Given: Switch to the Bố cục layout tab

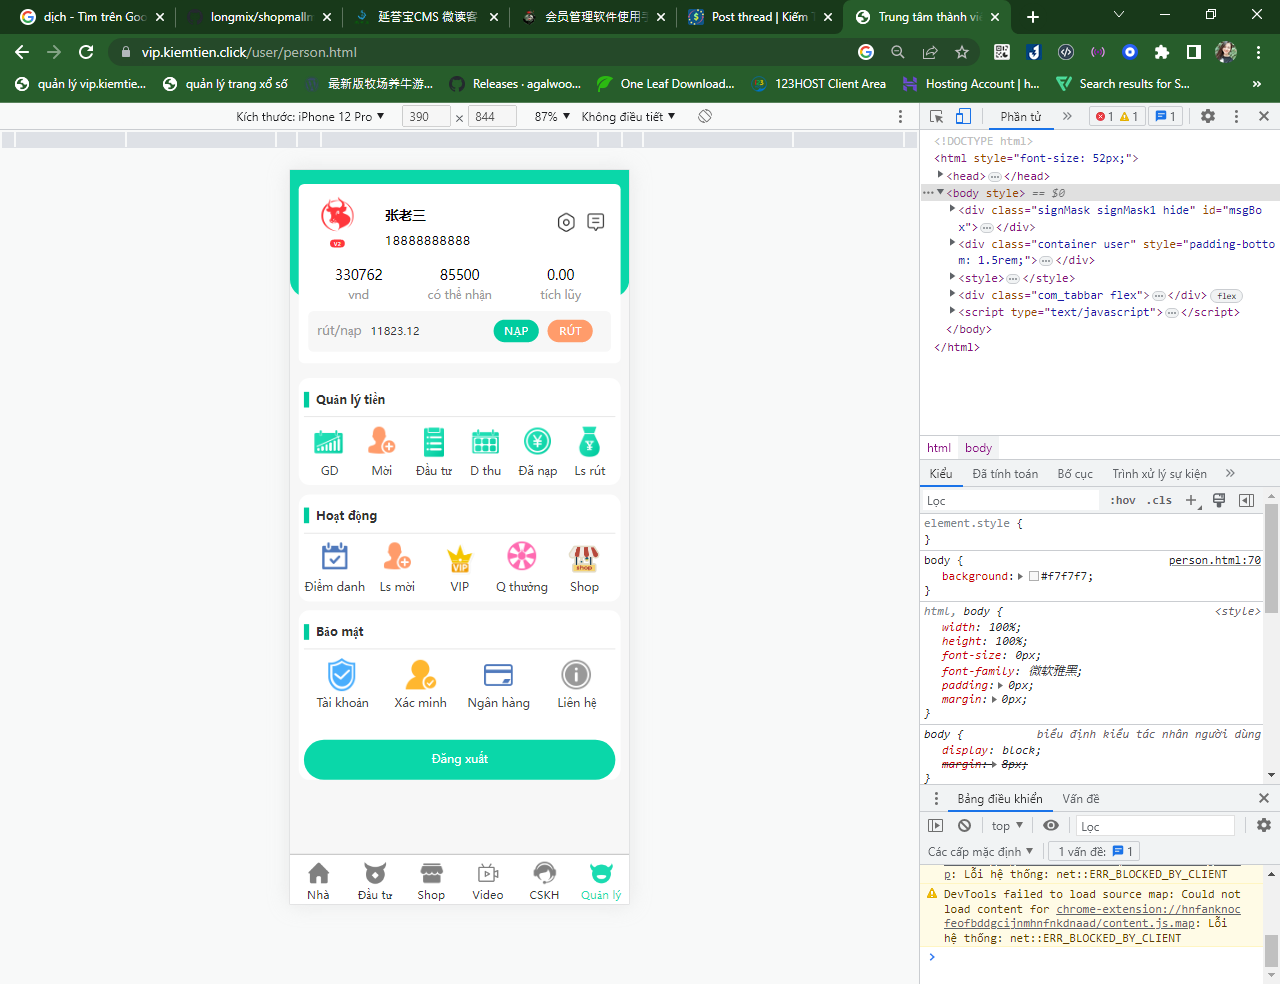Looking at the screenshot, I should pyautogui.click(x=1075, y=473).
